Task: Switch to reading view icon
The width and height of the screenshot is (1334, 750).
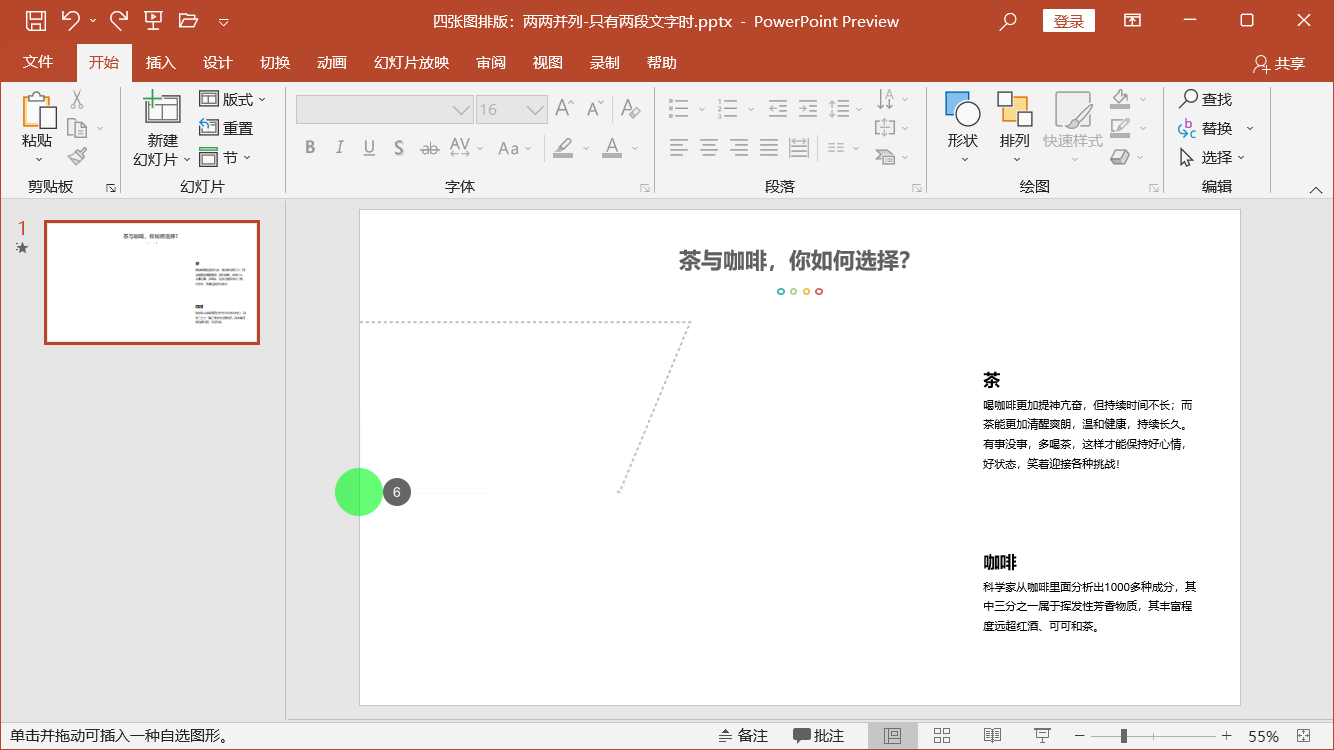Action: [x=992, y=736]
